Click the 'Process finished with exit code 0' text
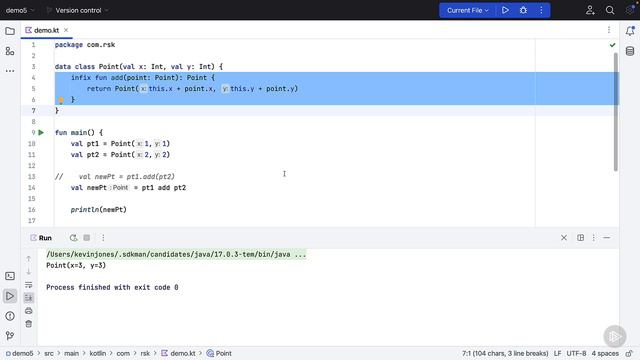The height and width of the screenshot is (360, 640). click(112, 287)
